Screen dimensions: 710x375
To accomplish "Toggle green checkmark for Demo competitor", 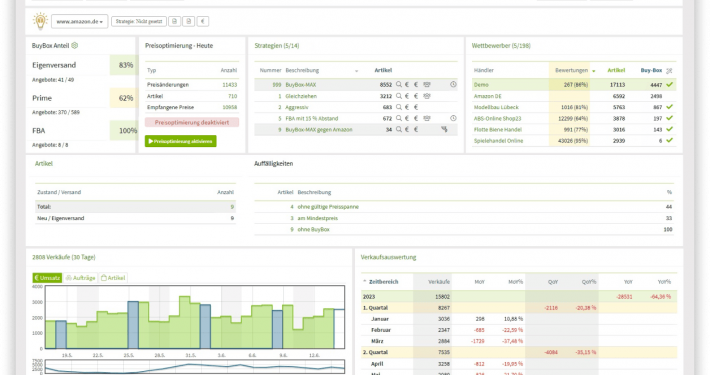I will click(x=670, y=85).
